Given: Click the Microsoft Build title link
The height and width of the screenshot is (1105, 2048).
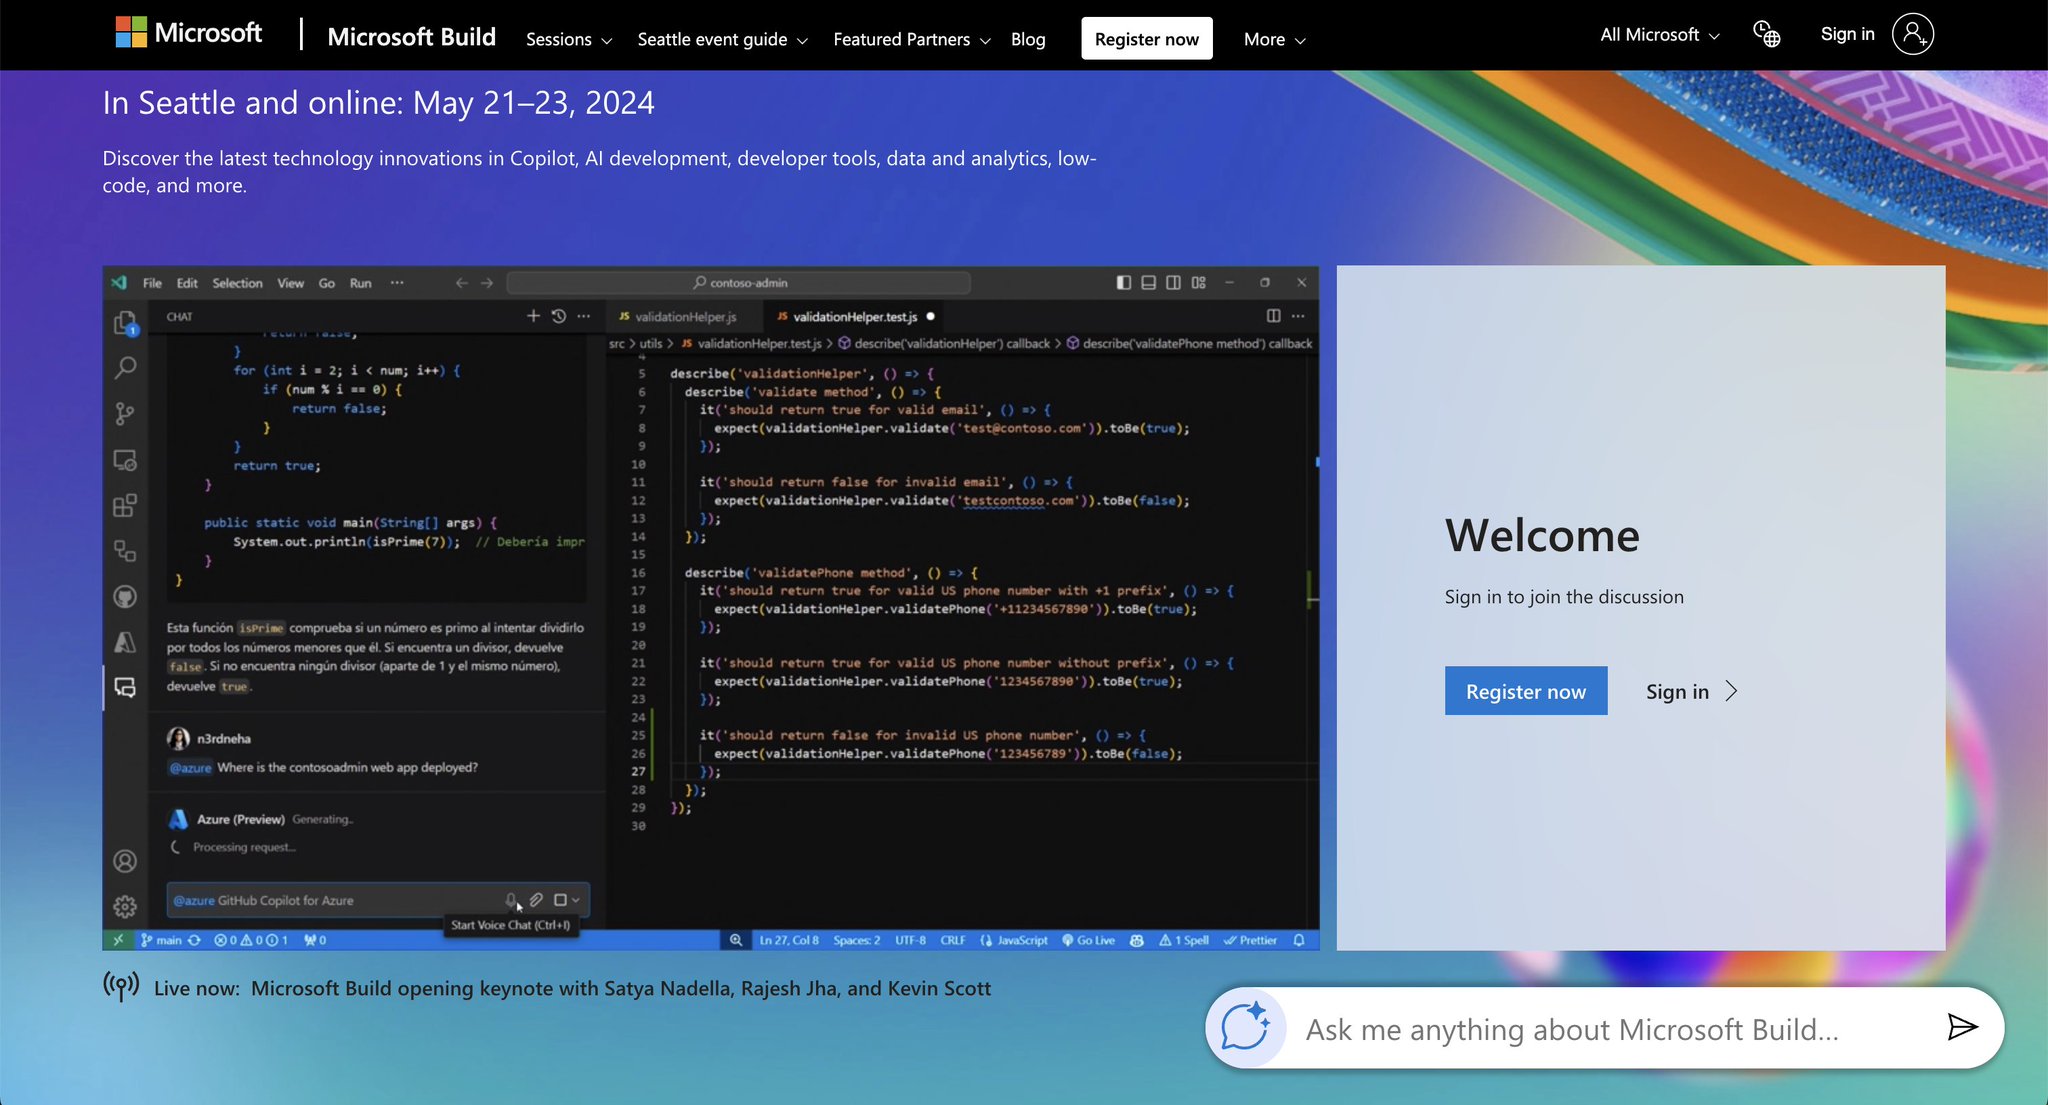Looking at the screenshot, I should (412, 36).
